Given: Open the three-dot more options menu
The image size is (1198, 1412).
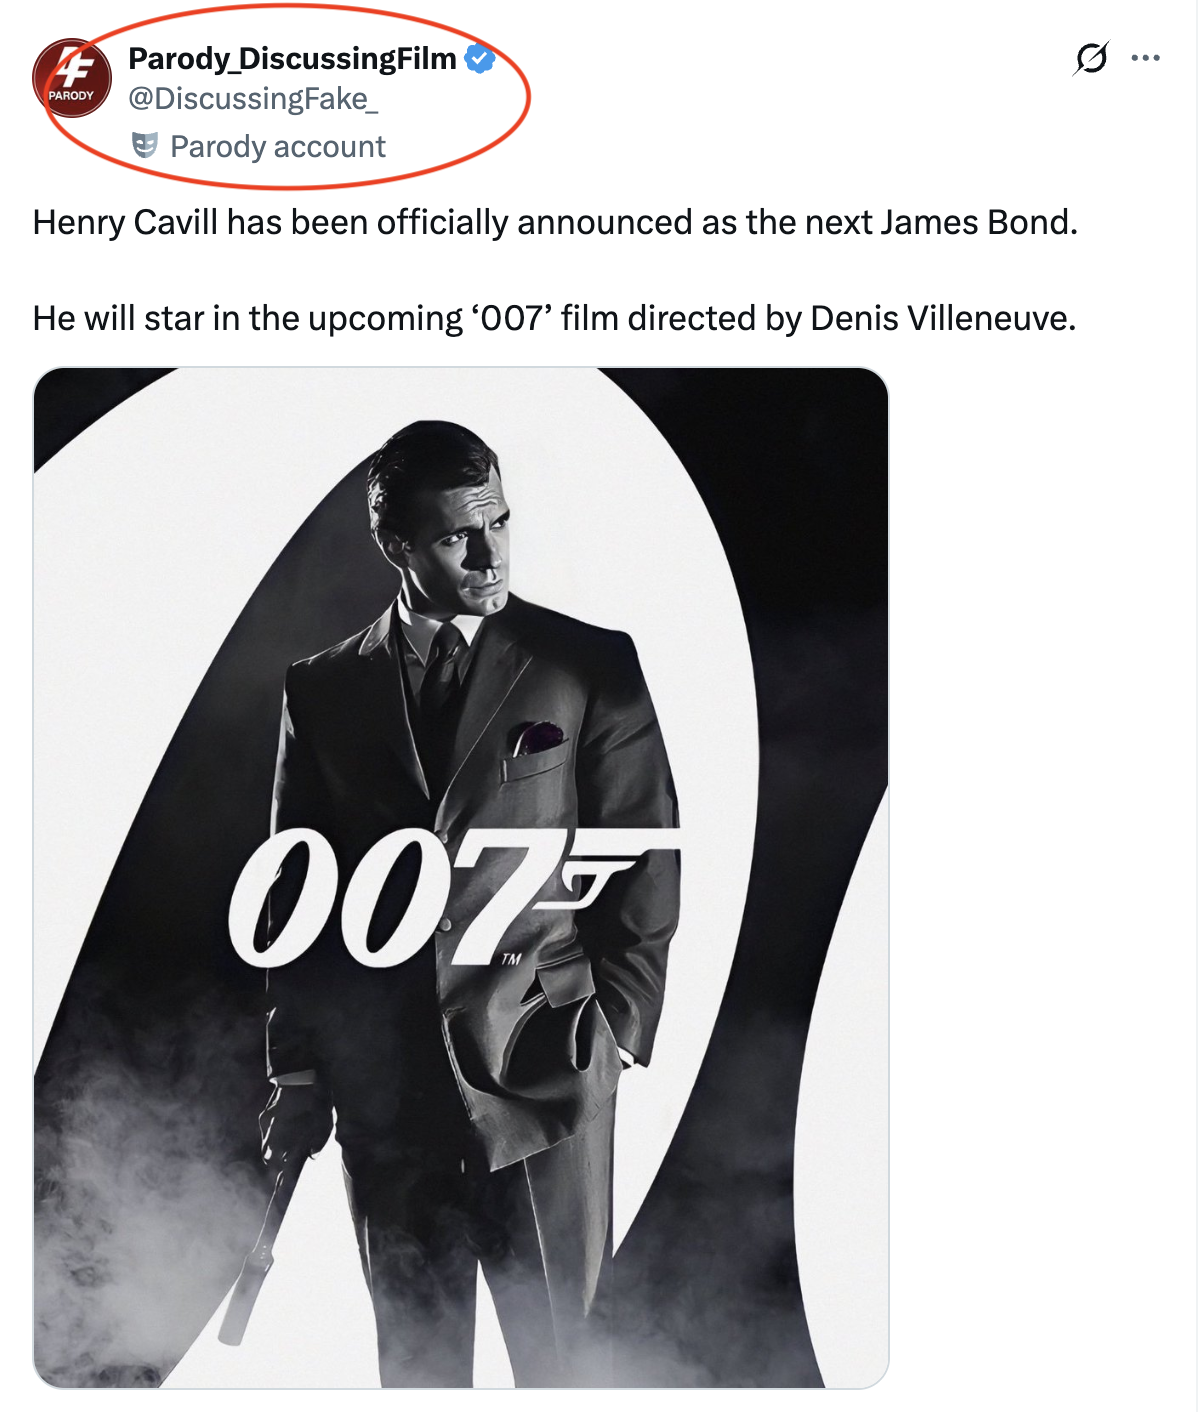Looking at the screenshot, I should (x=1145, y=58).
